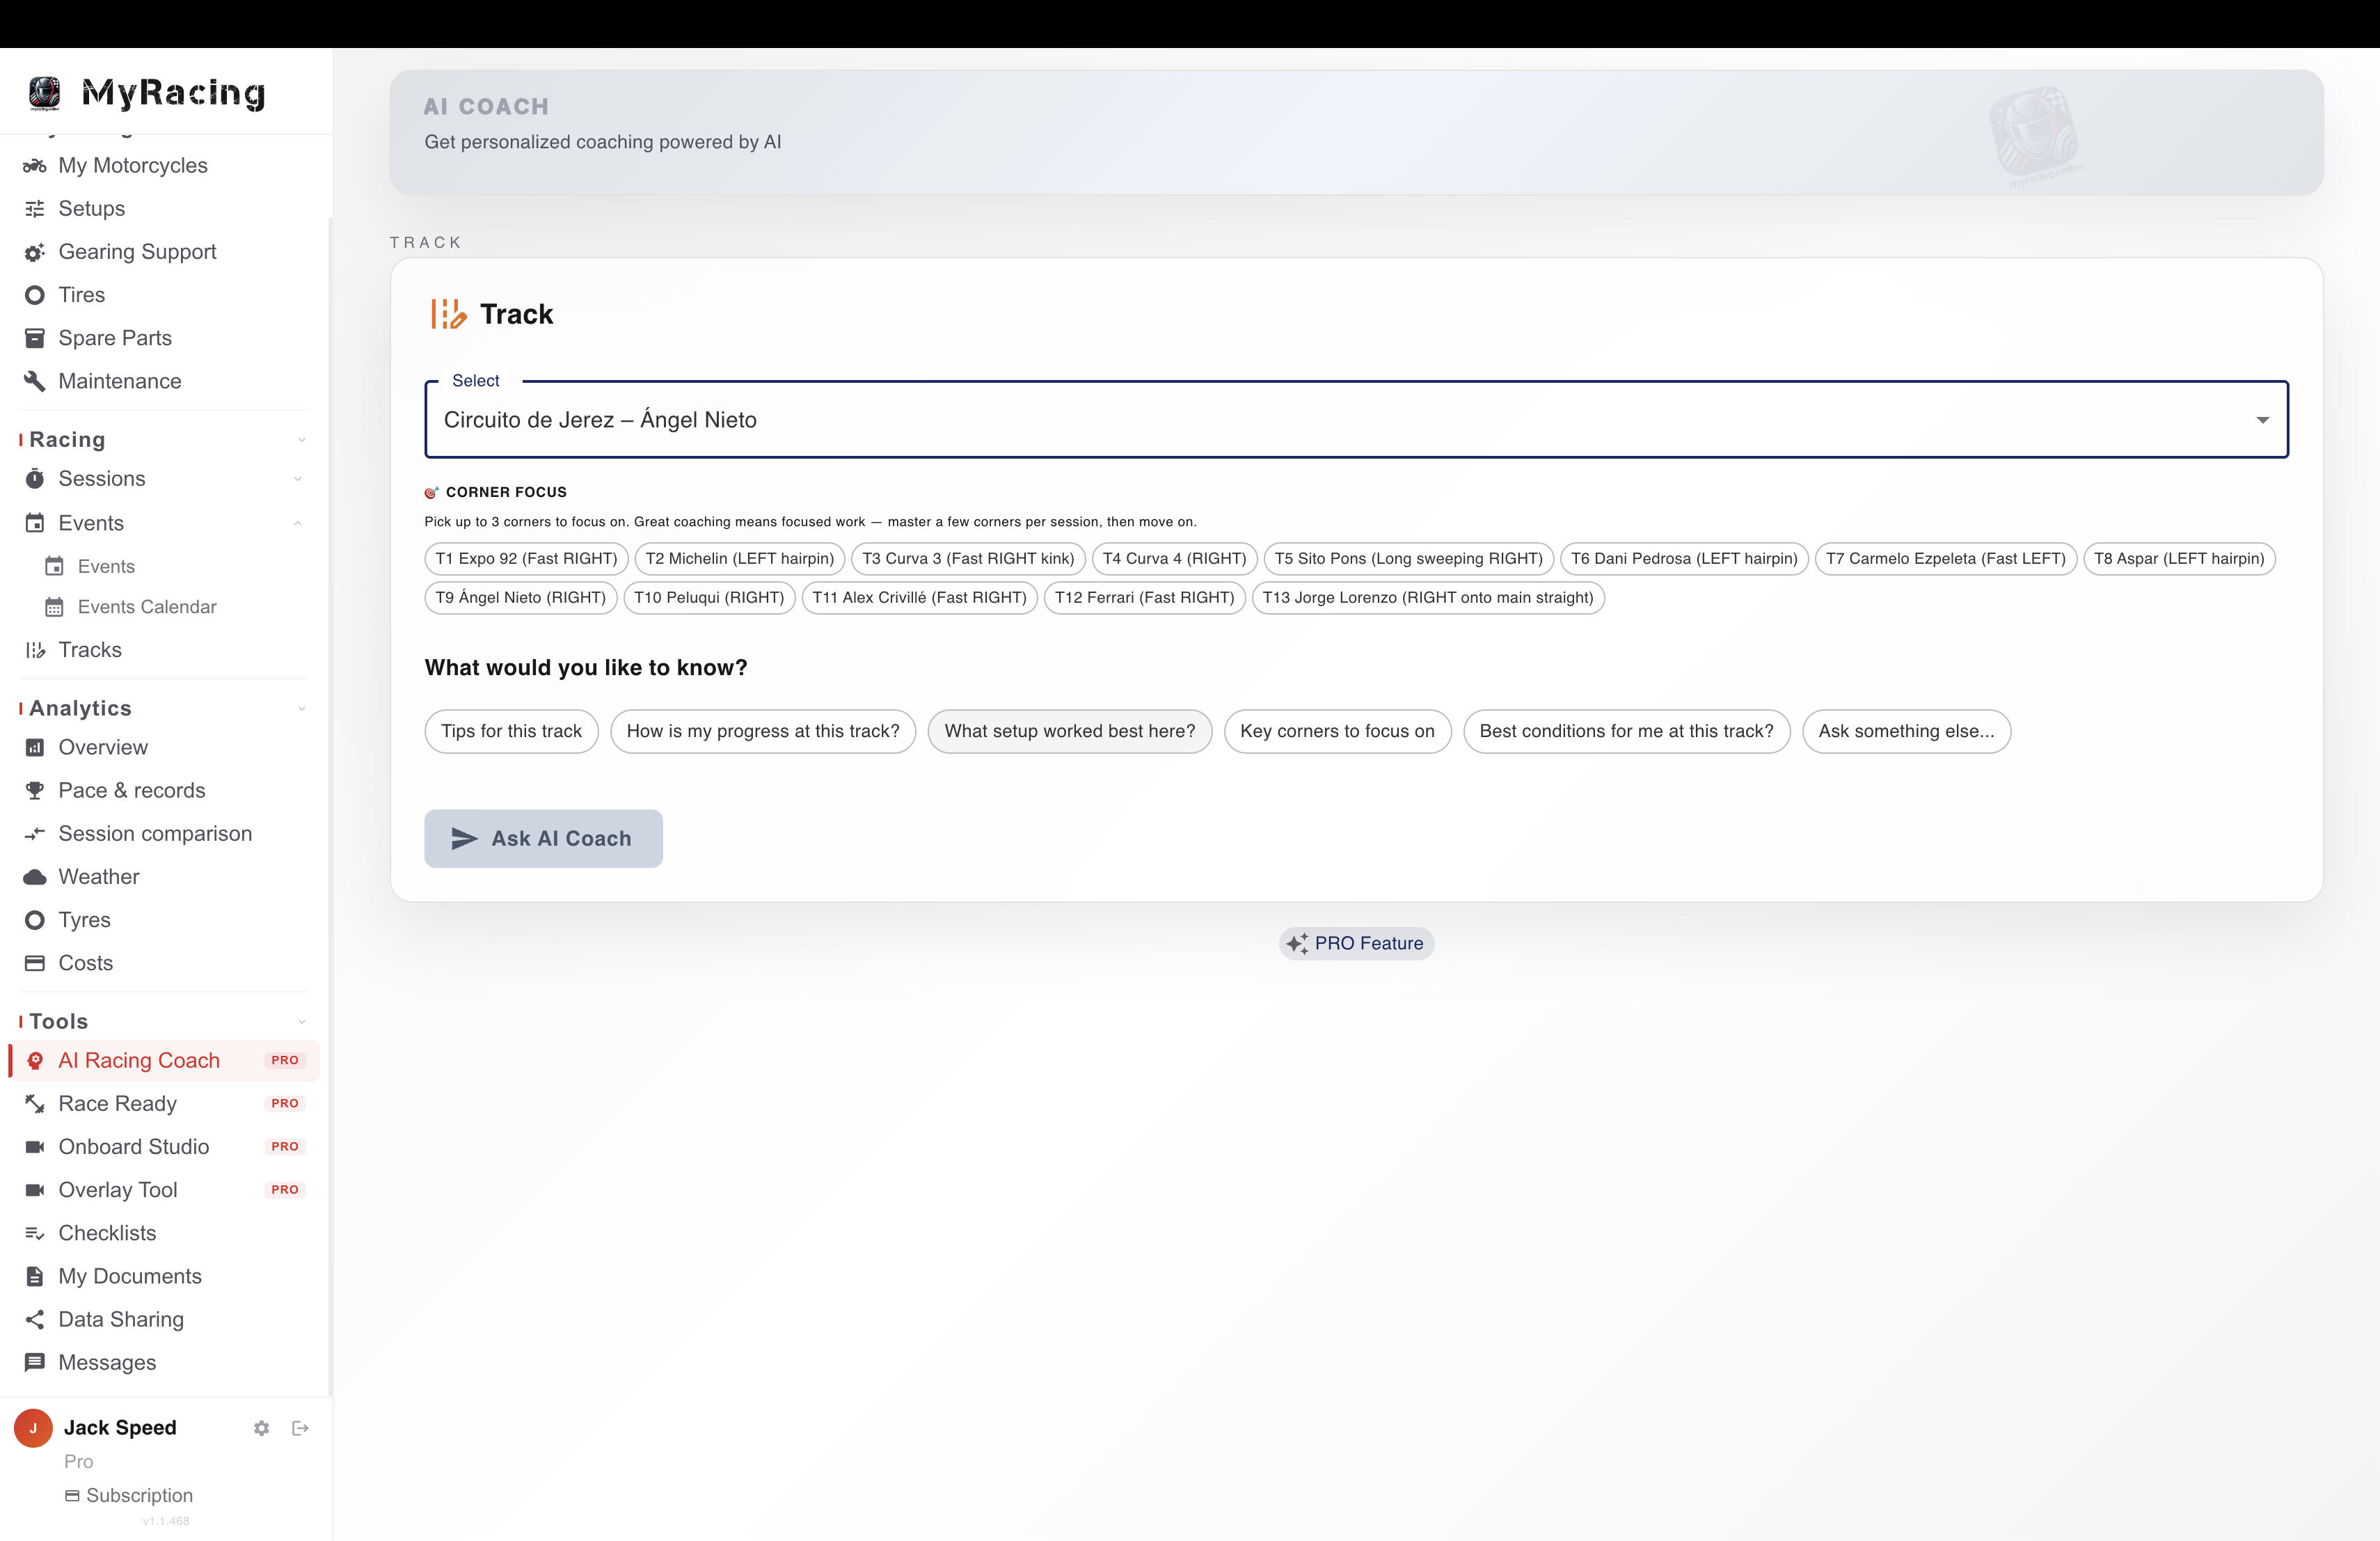
Task: Open the track Select dropdown arrow
Action: click(x=2262, y=420)
